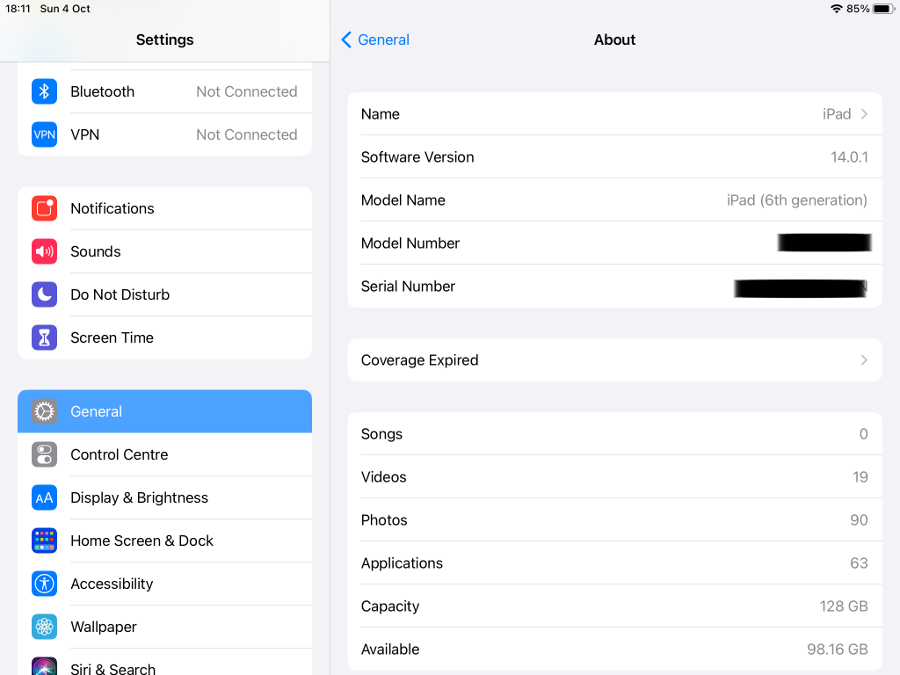
Task: Tap the Wi-Fi status icon
Action: (837, 9)
